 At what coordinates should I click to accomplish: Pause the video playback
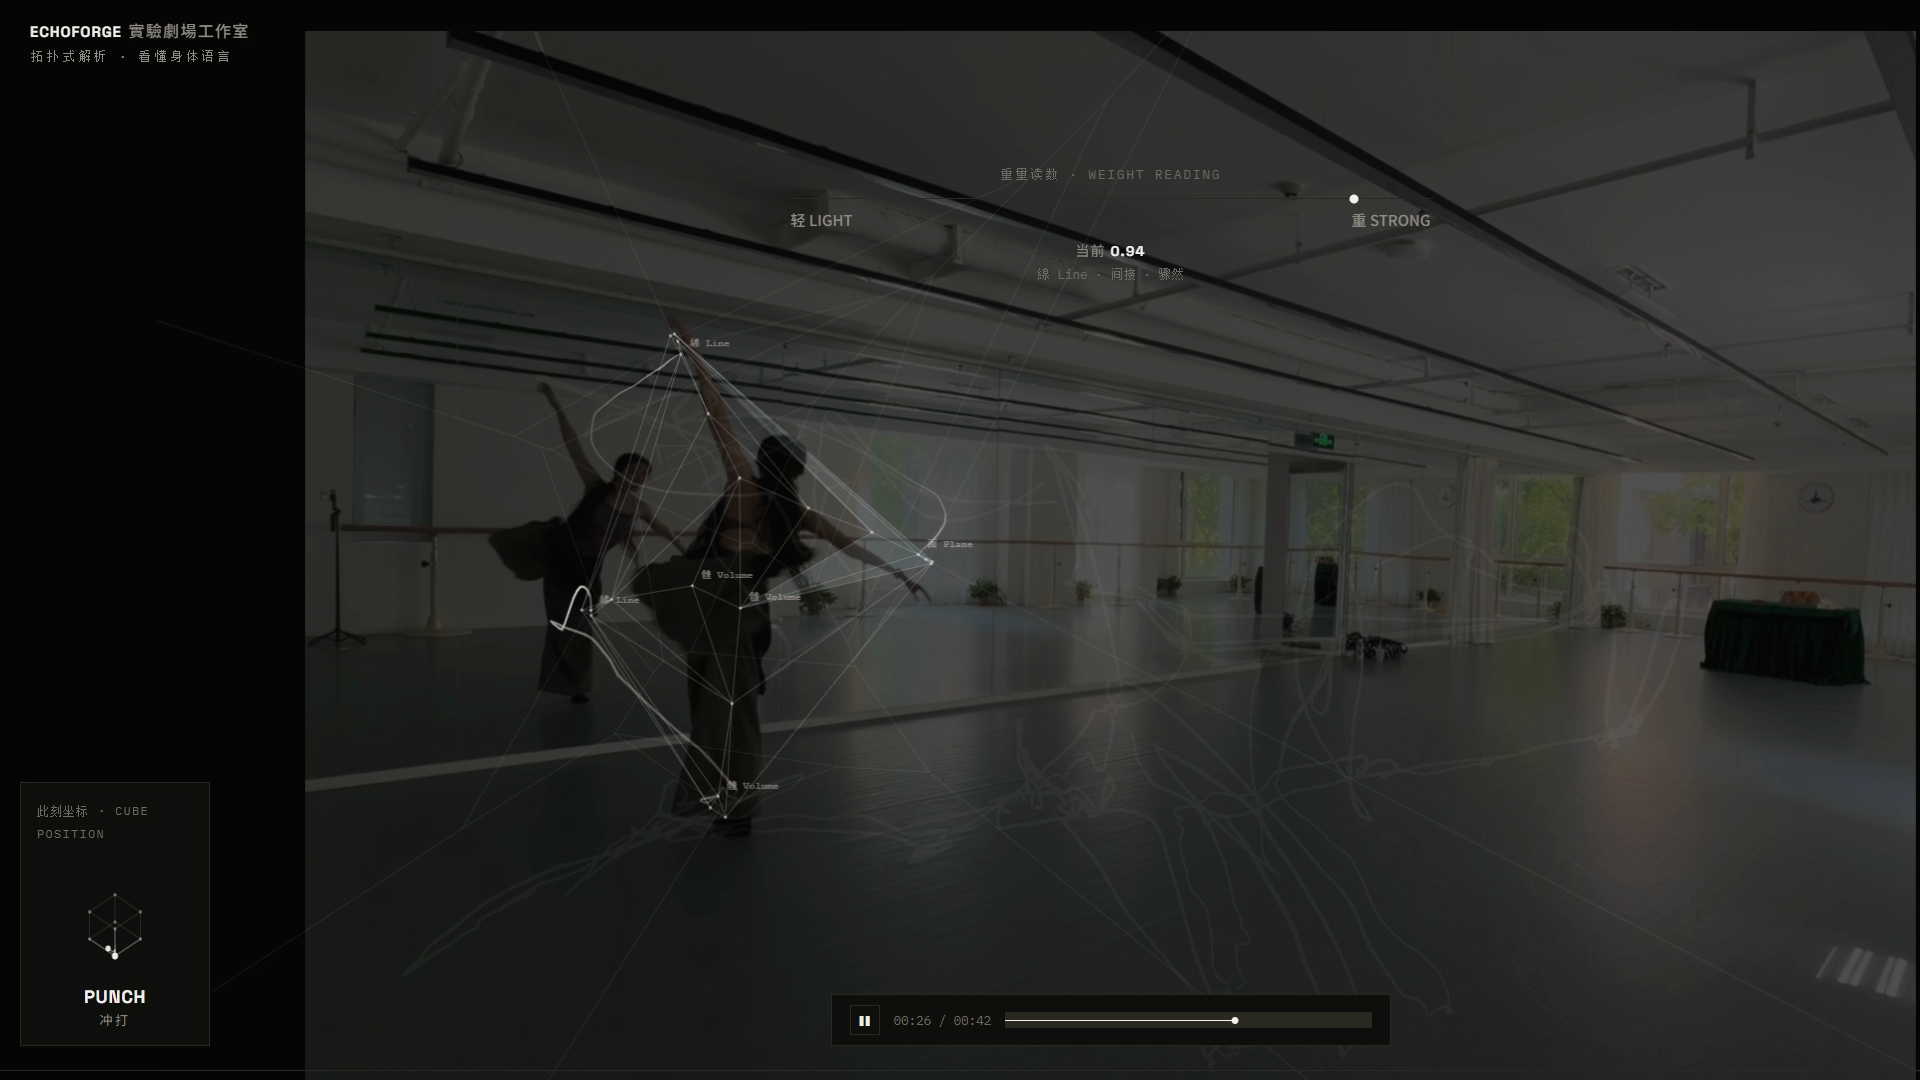pos(864,1021)
